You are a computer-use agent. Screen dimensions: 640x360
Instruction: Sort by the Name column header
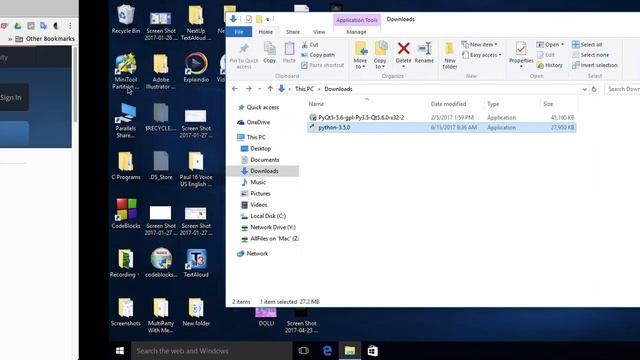click(316, 104)
